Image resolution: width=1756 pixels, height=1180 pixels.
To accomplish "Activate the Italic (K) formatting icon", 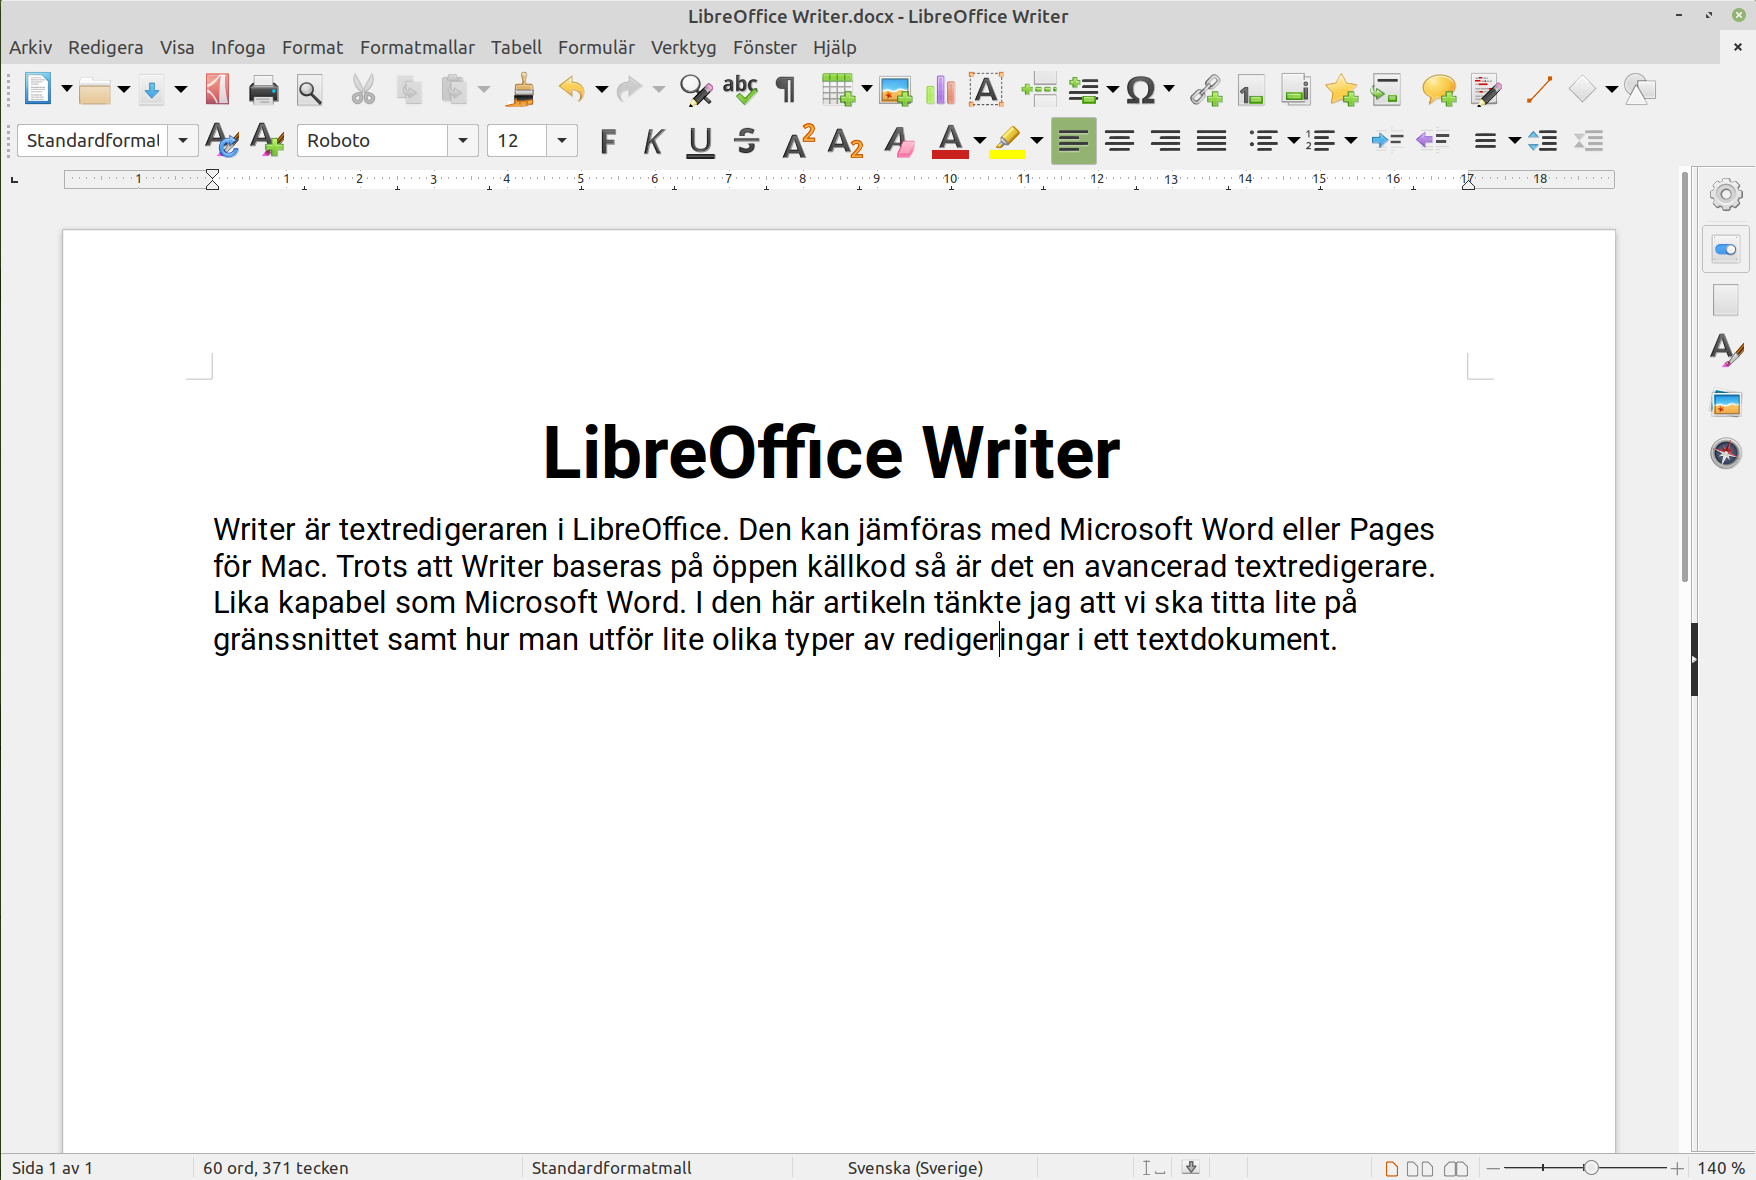I will click(x=652, y=140).
